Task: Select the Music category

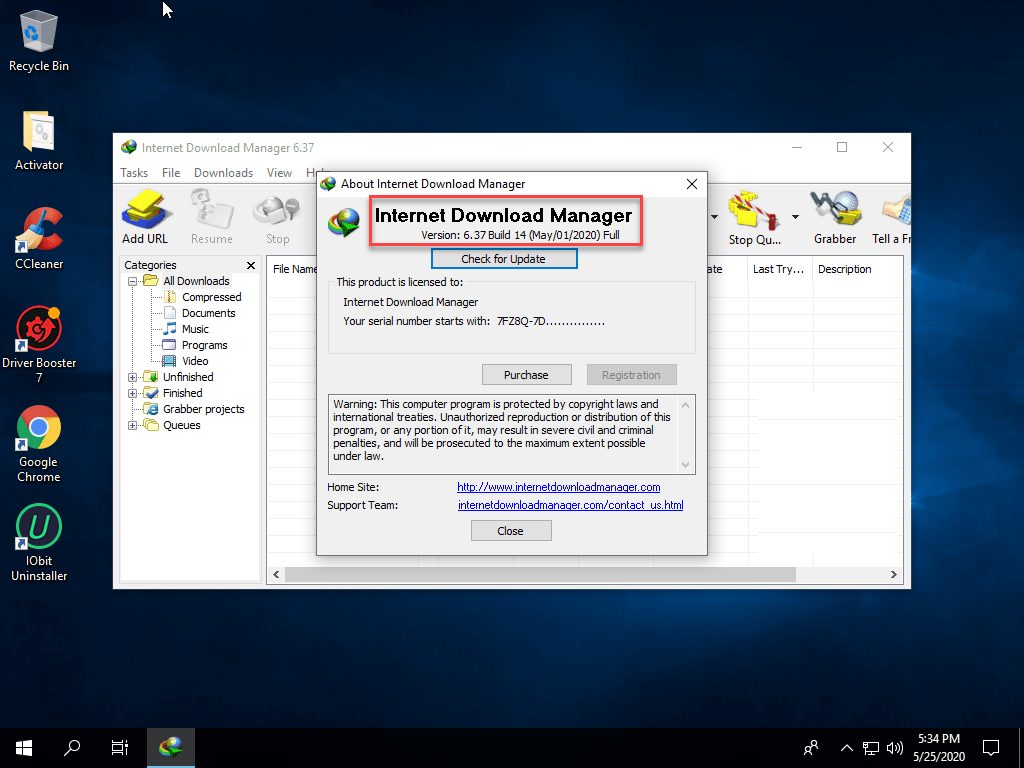Action: point(195,329)
